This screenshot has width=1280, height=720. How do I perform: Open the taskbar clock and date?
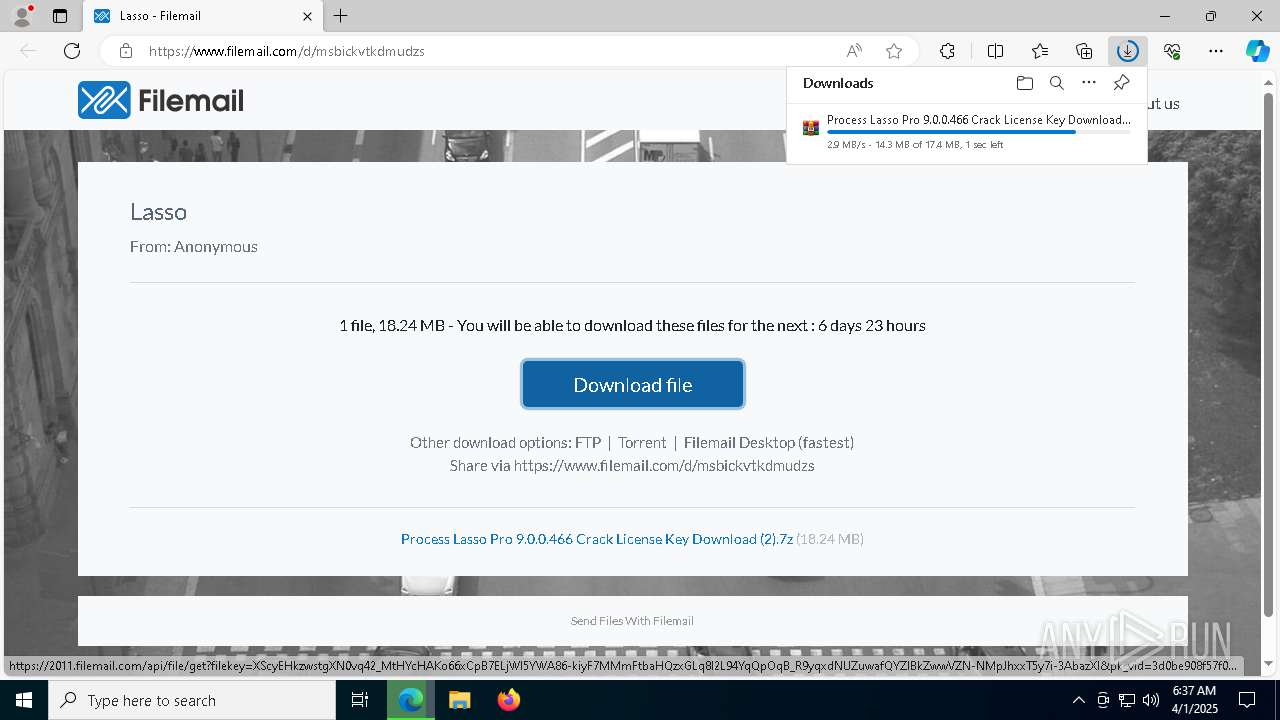[x=1194, y=700]
